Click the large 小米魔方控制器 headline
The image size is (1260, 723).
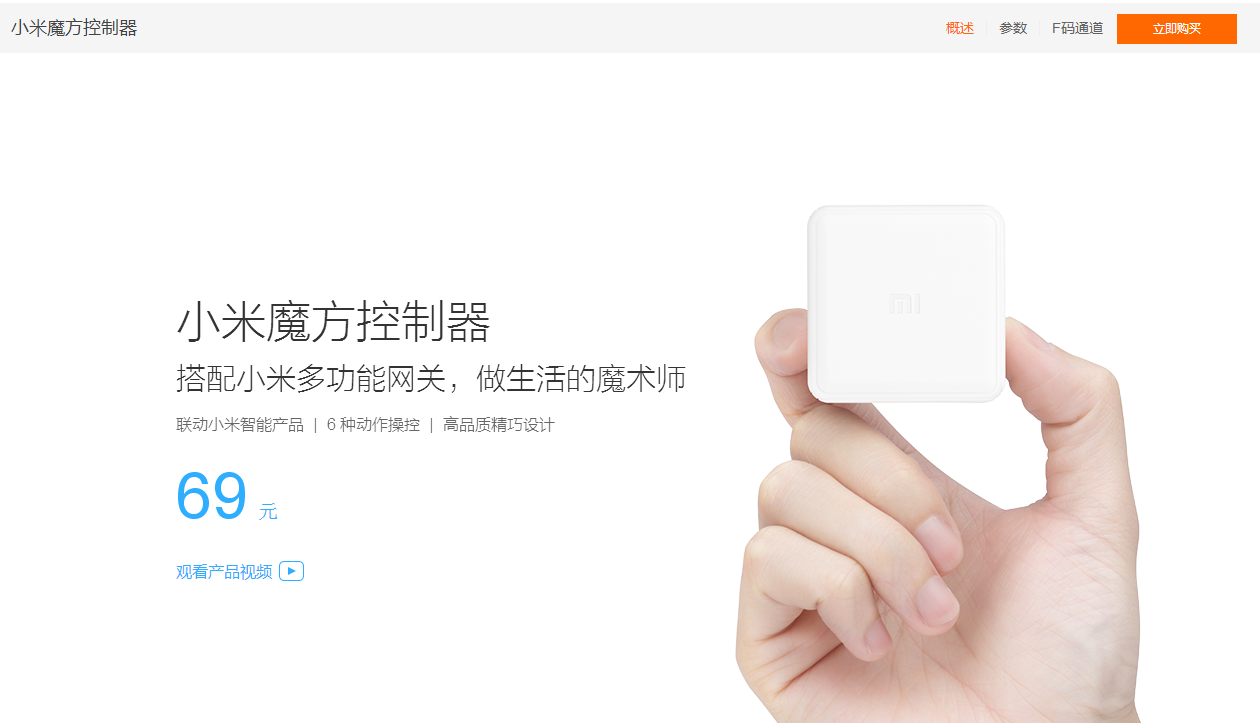click(334, 322)
